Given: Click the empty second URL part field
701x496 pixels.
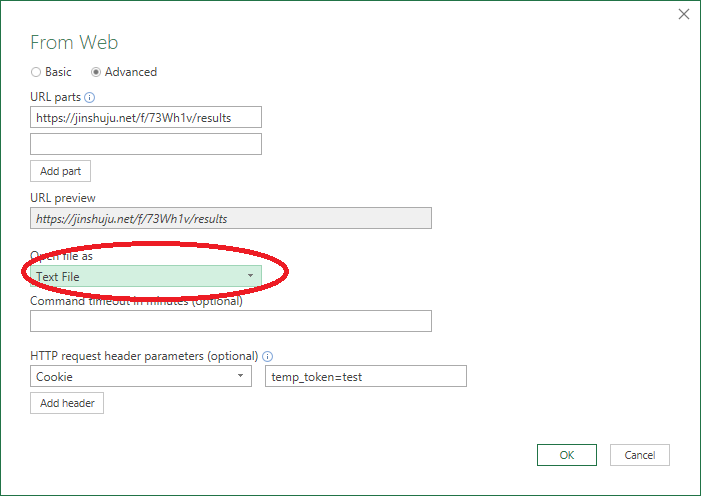Looking at the screenshot, I should coord(146,144).
